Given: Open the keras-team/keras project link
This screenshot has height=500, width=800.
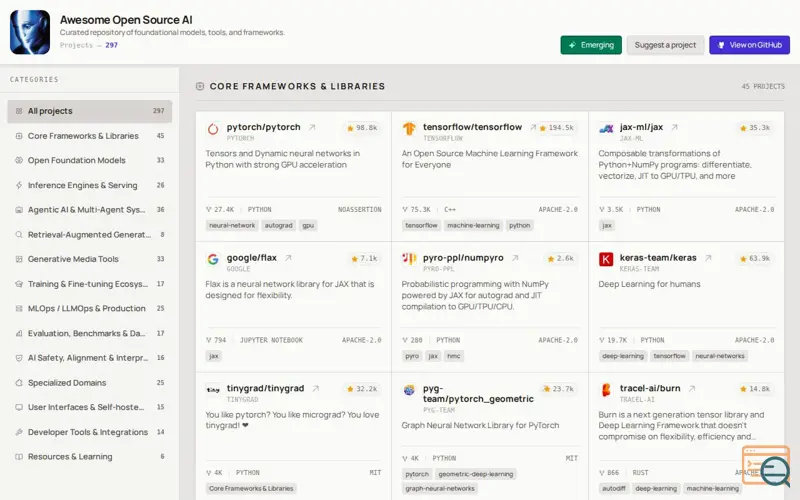Looking at the screenshot, I should (658, 258).
